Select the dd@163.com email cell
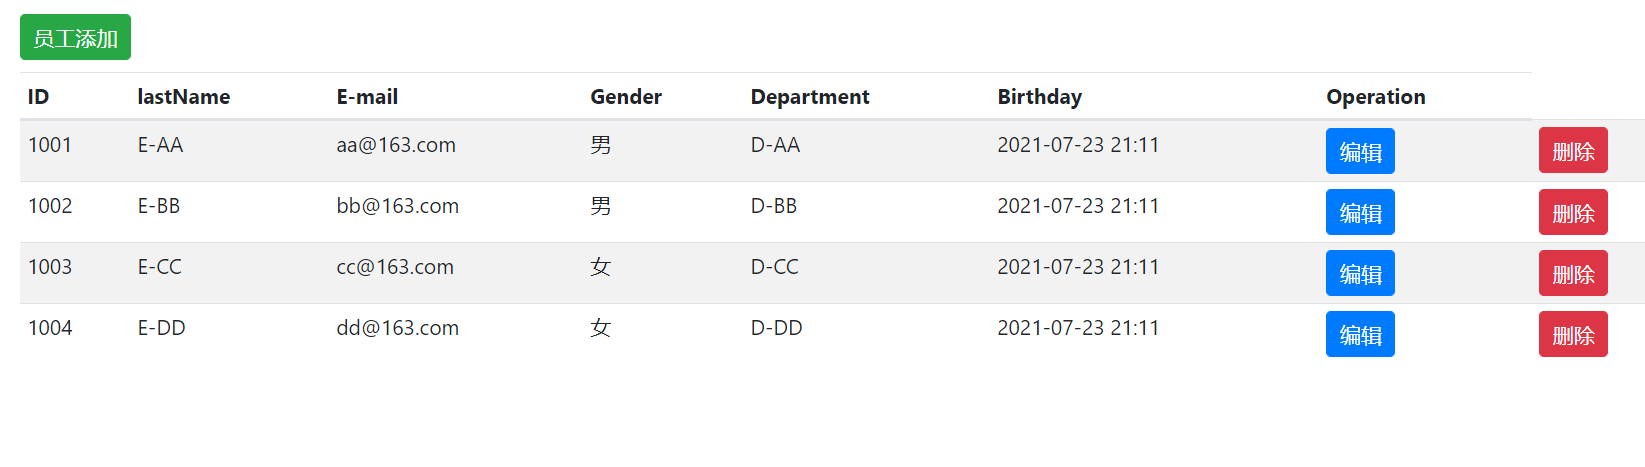The width and height of the screenshot is (1645, 467). tap(398, 328)
